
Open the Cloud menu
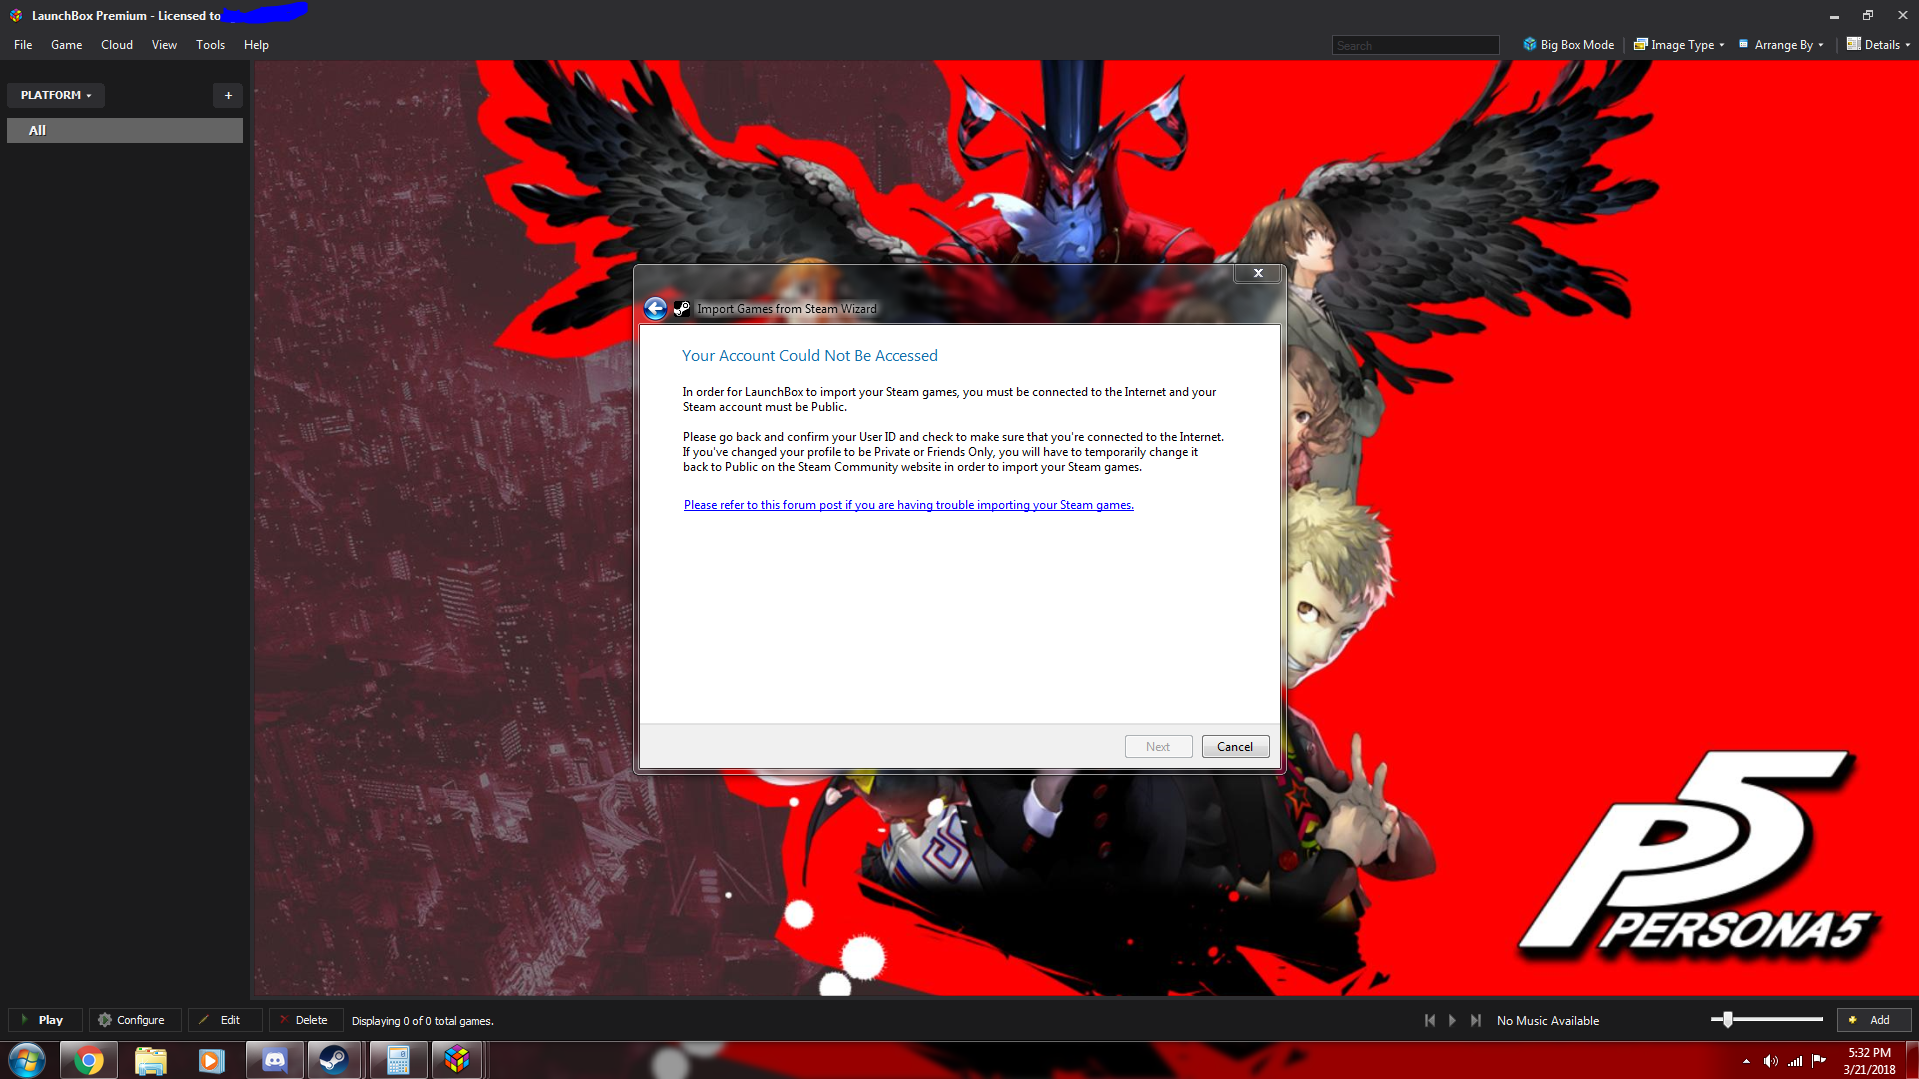coord(117,45)
